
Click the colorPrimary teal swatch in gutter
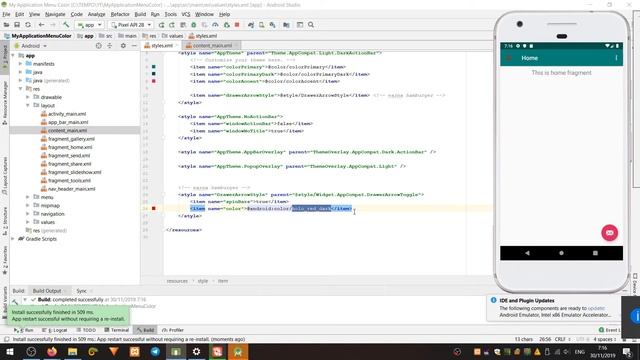click(154, 67)
